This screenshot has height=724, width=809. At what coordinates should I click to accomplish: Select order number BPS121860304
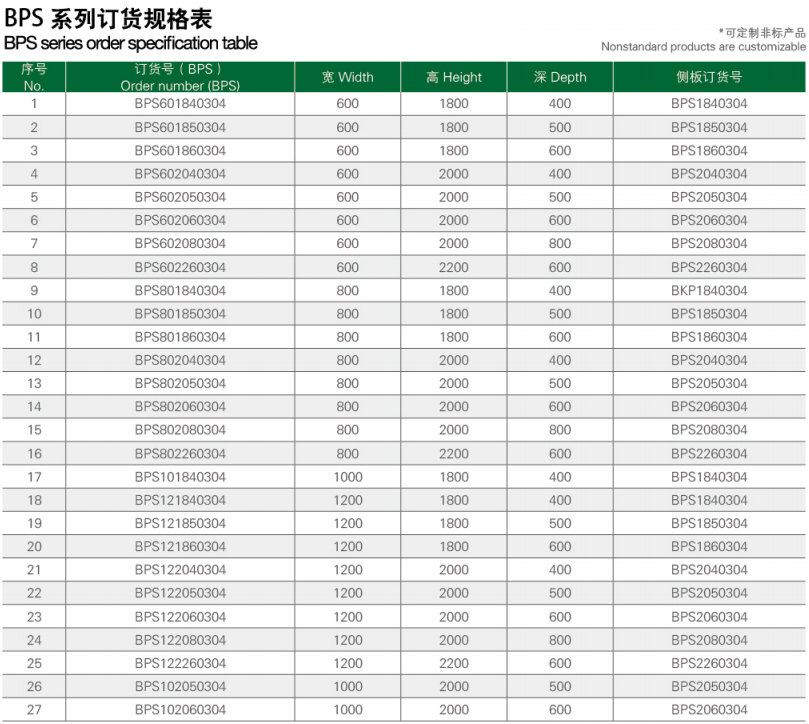click(180, 546)
